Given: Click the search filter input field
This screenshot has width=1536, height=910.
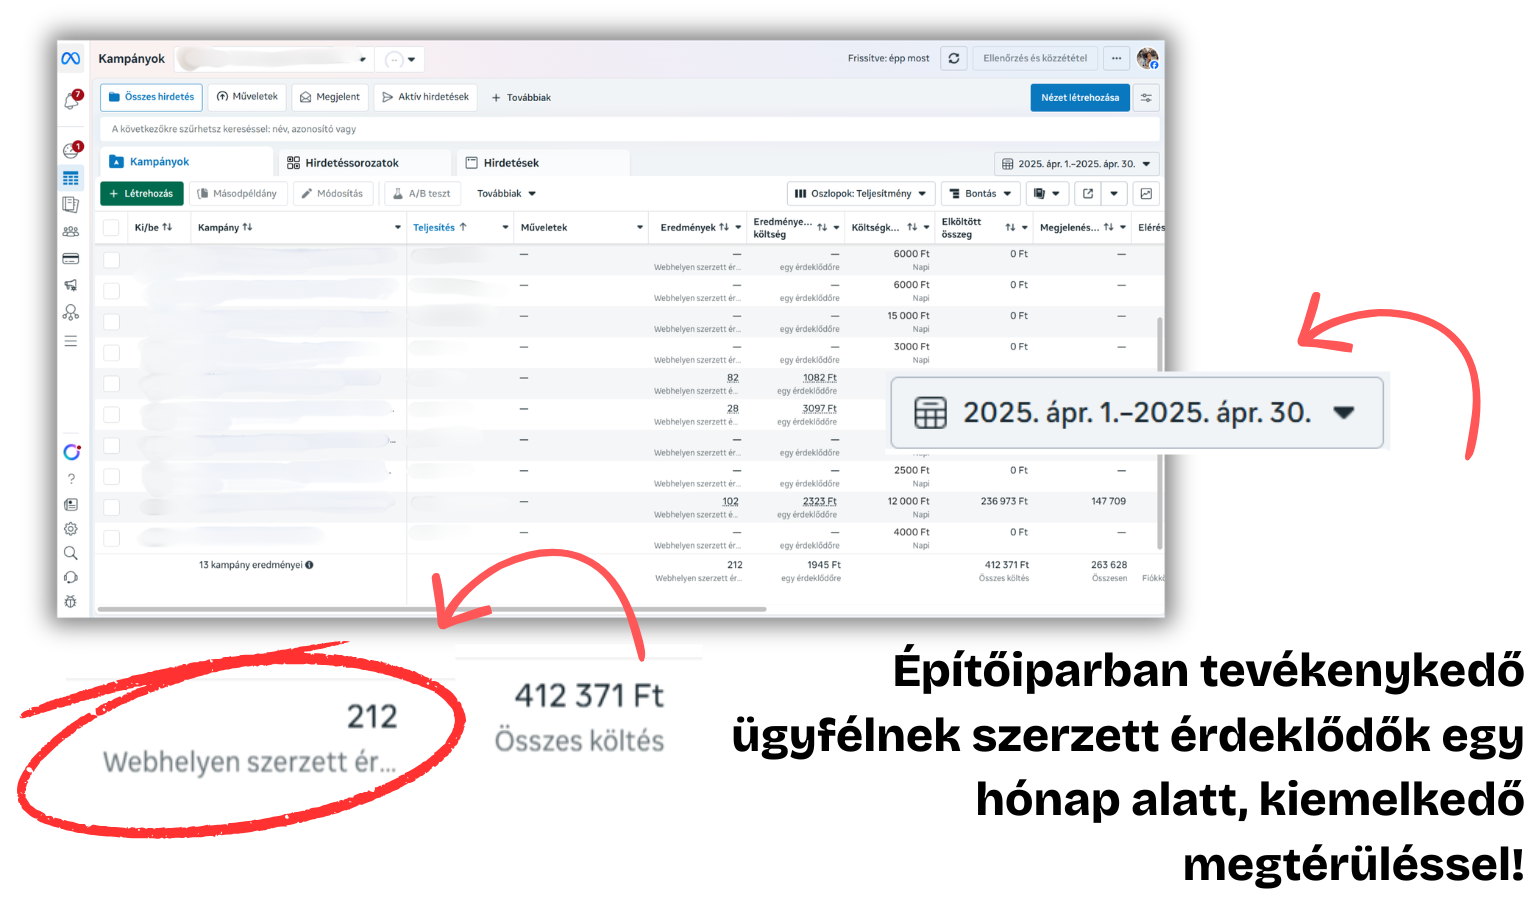Looking at the screenshot, I should 630,129.
